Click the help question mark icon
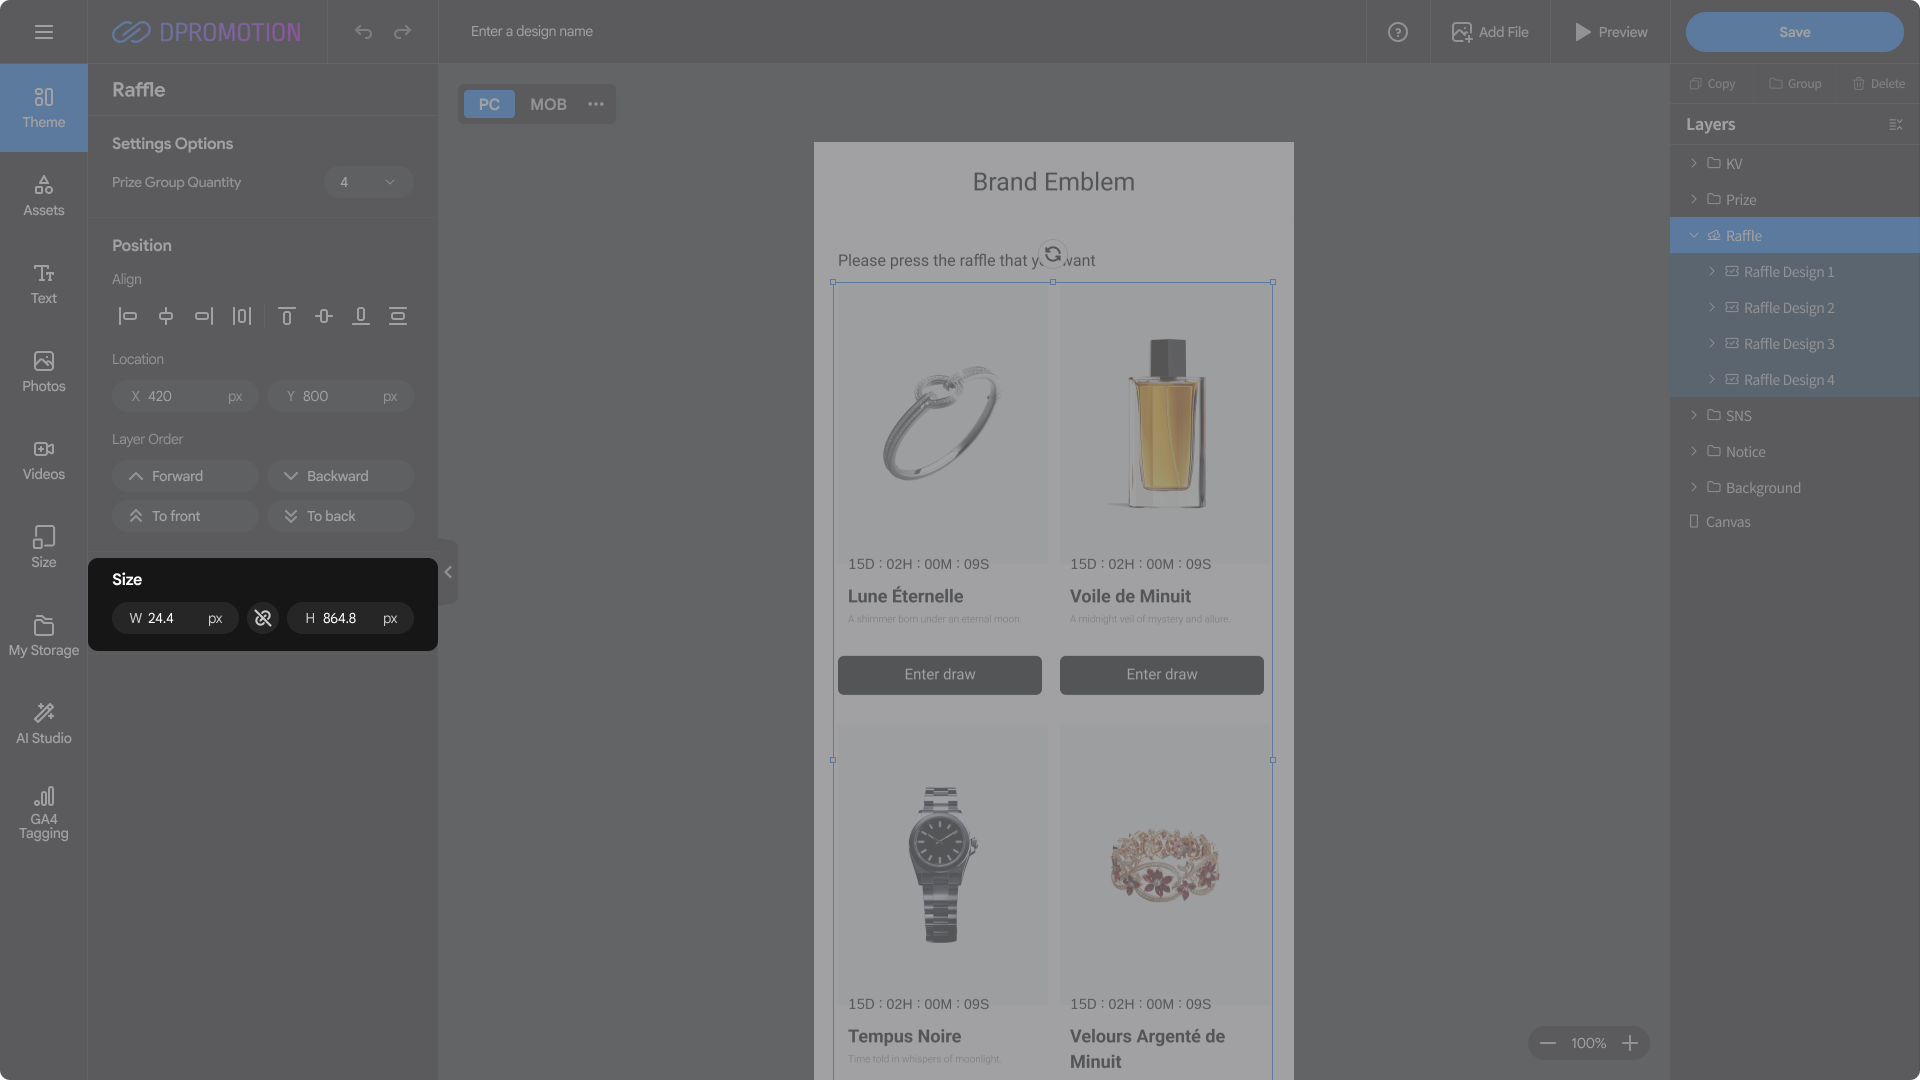 1398,32
